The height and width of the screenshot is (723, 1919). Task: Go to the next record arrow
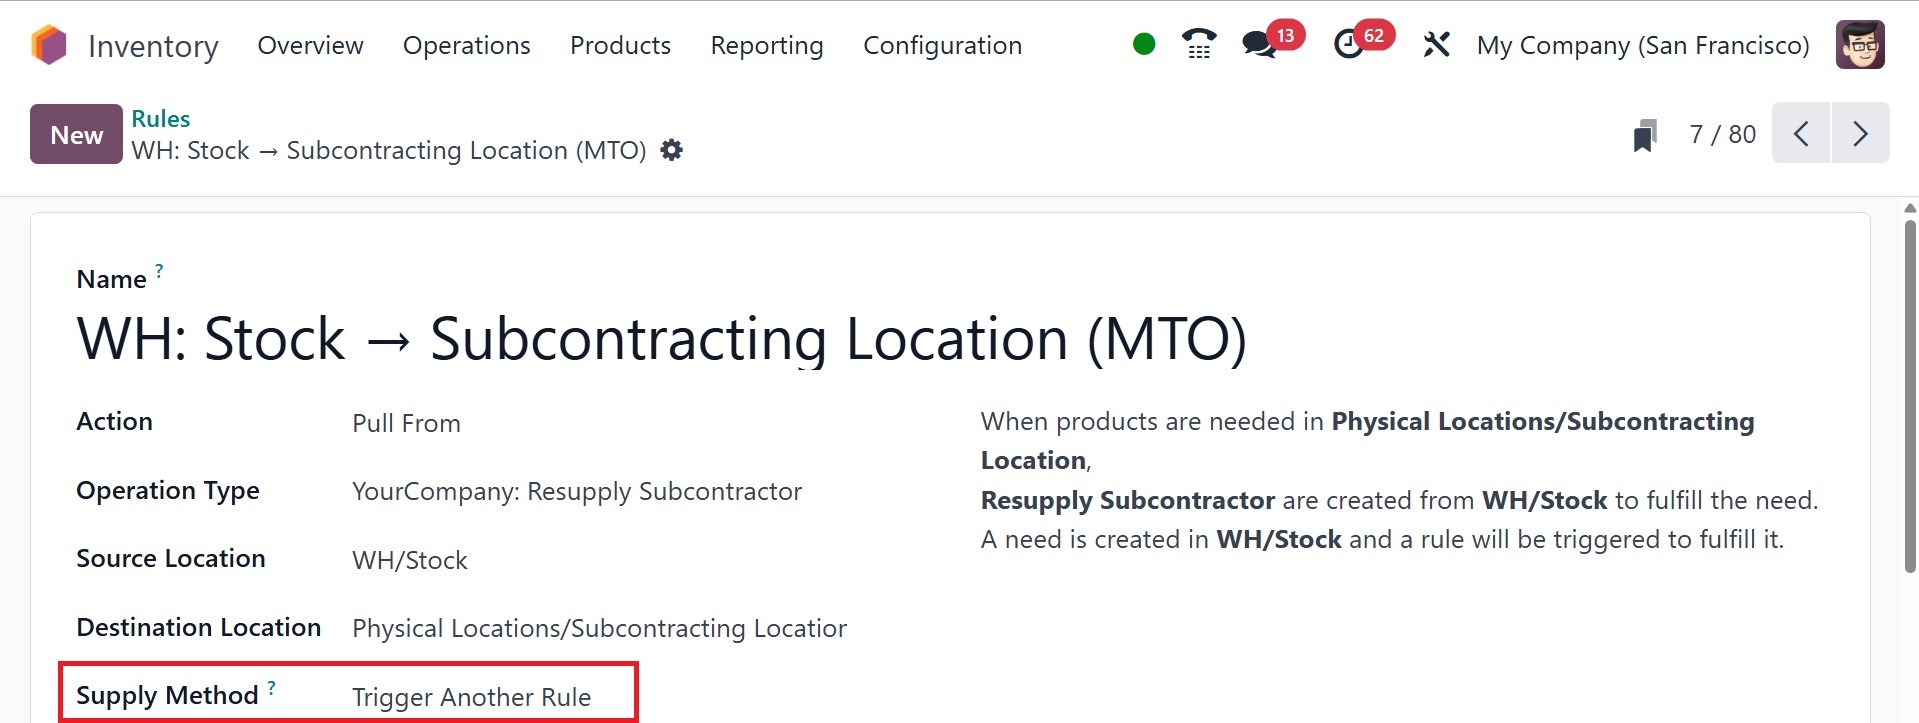pos(1860,133)
